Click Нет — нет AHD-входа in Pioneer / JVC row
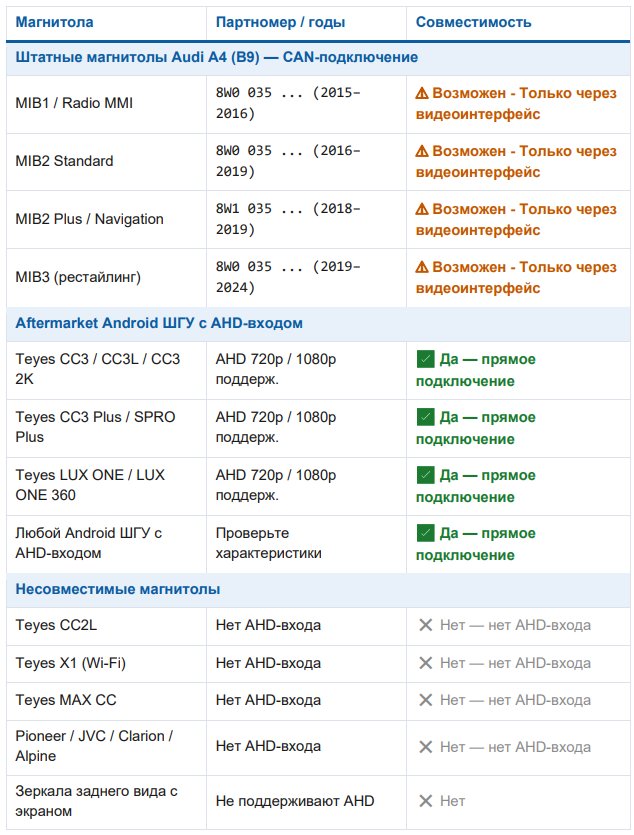Screen dimensions: 634x835 [515, 747]
